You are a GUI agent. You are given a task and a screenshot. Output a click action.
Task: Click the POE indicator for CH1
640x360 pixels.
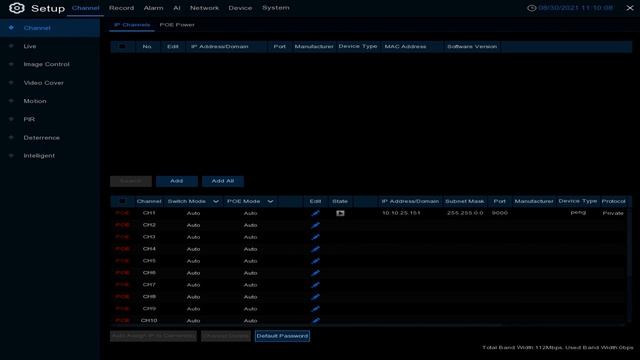click(x=122, y=213)
